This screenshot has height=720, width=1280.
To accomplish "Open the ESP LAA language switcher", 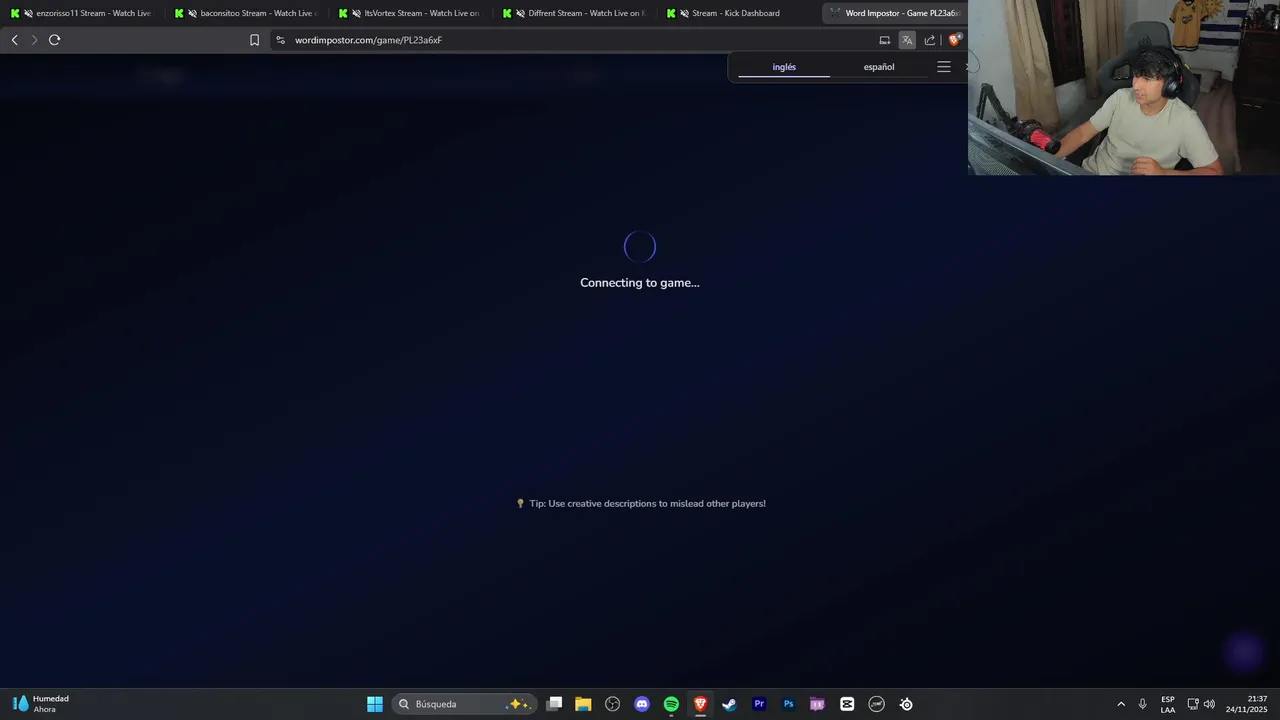I will [x=1168, y=704].
